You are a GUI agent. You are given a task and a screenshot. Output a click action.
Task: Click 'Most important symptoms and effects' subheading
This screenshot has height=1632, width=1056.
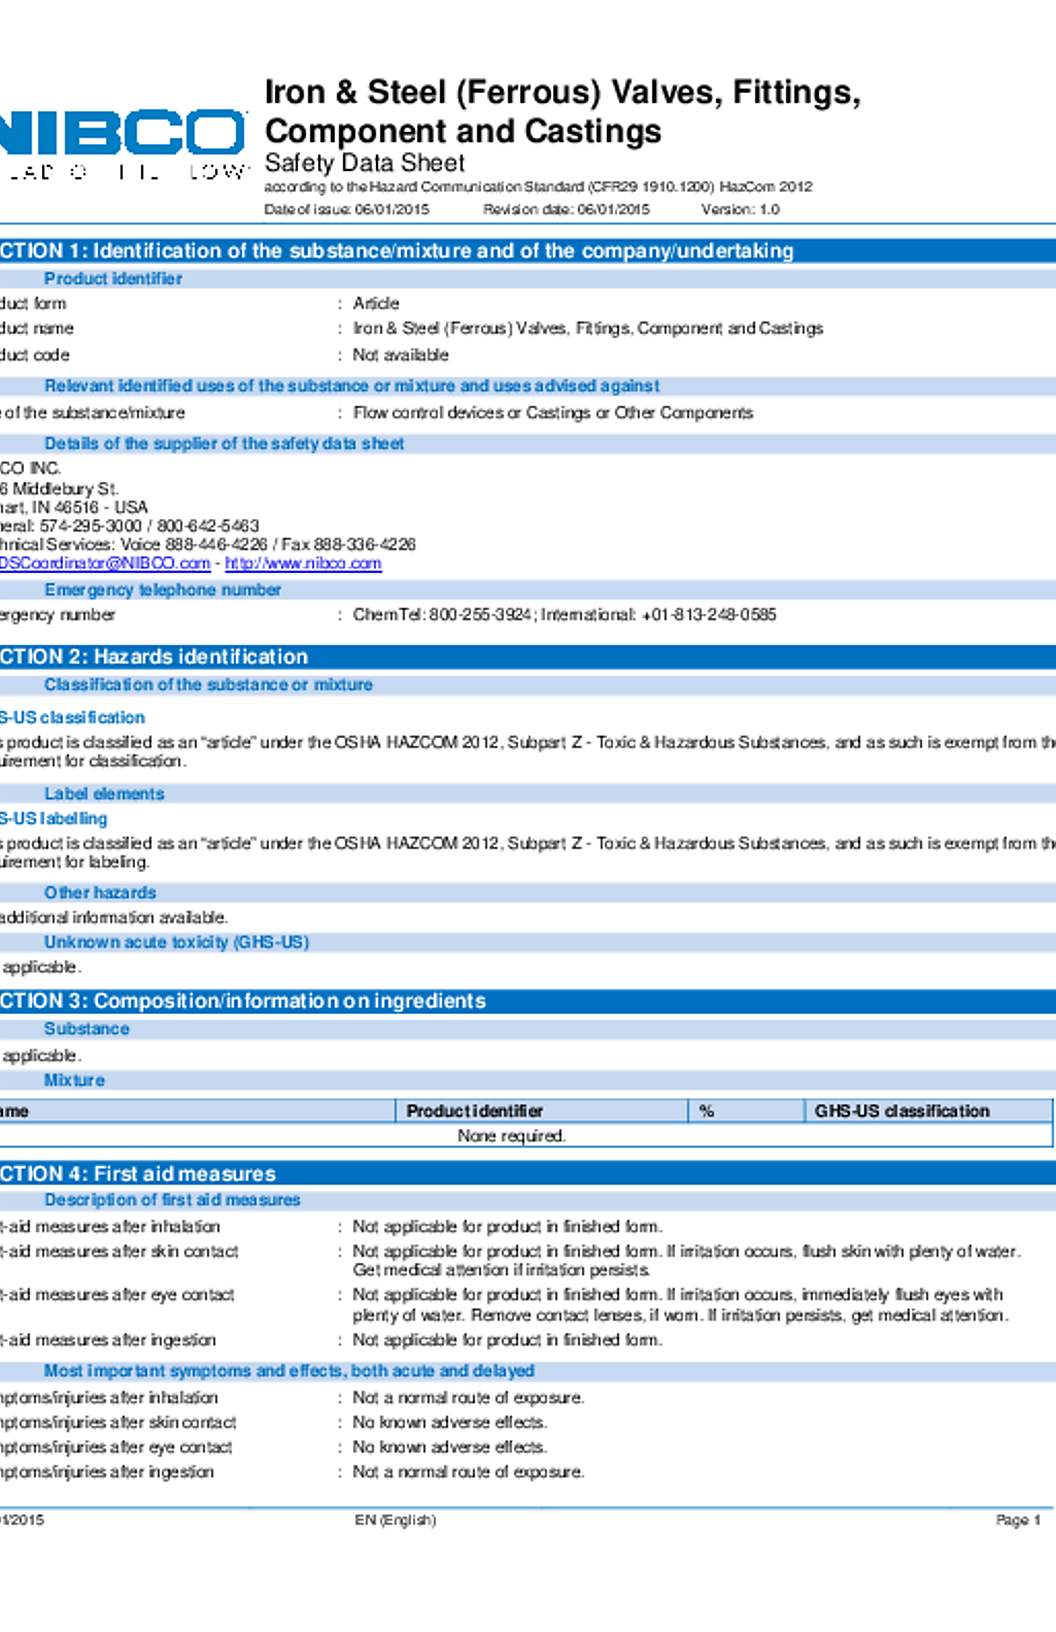click(289, 1371)
